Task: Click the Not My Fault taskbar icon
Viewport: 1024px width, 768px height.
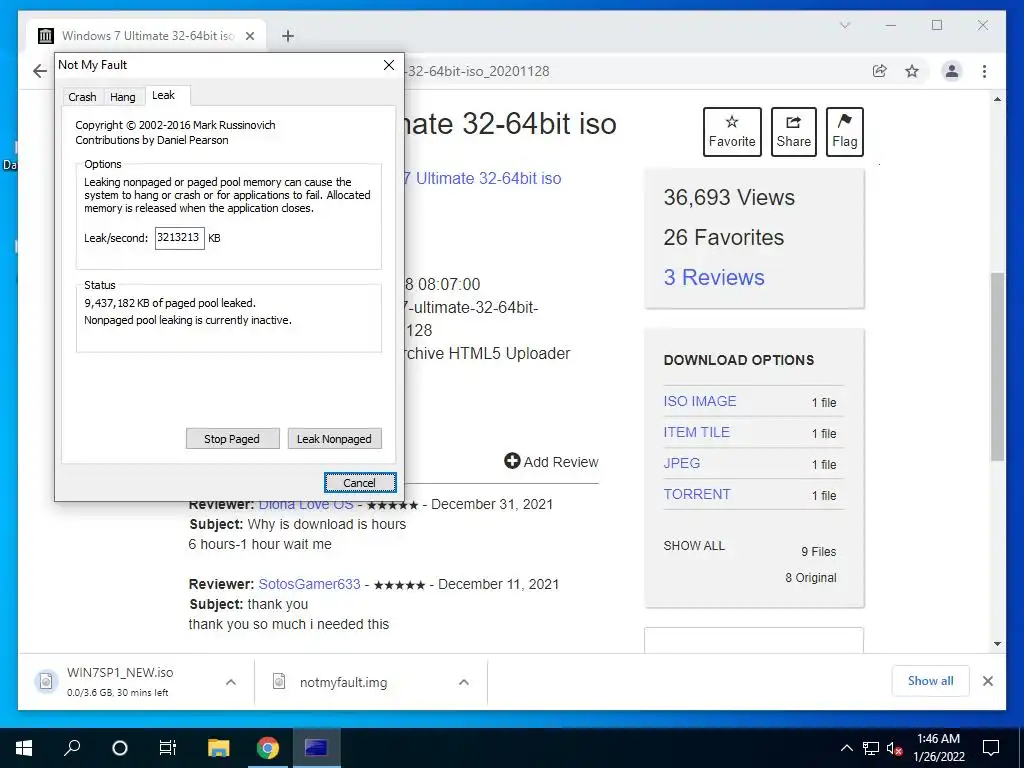Action: point(316,748)
